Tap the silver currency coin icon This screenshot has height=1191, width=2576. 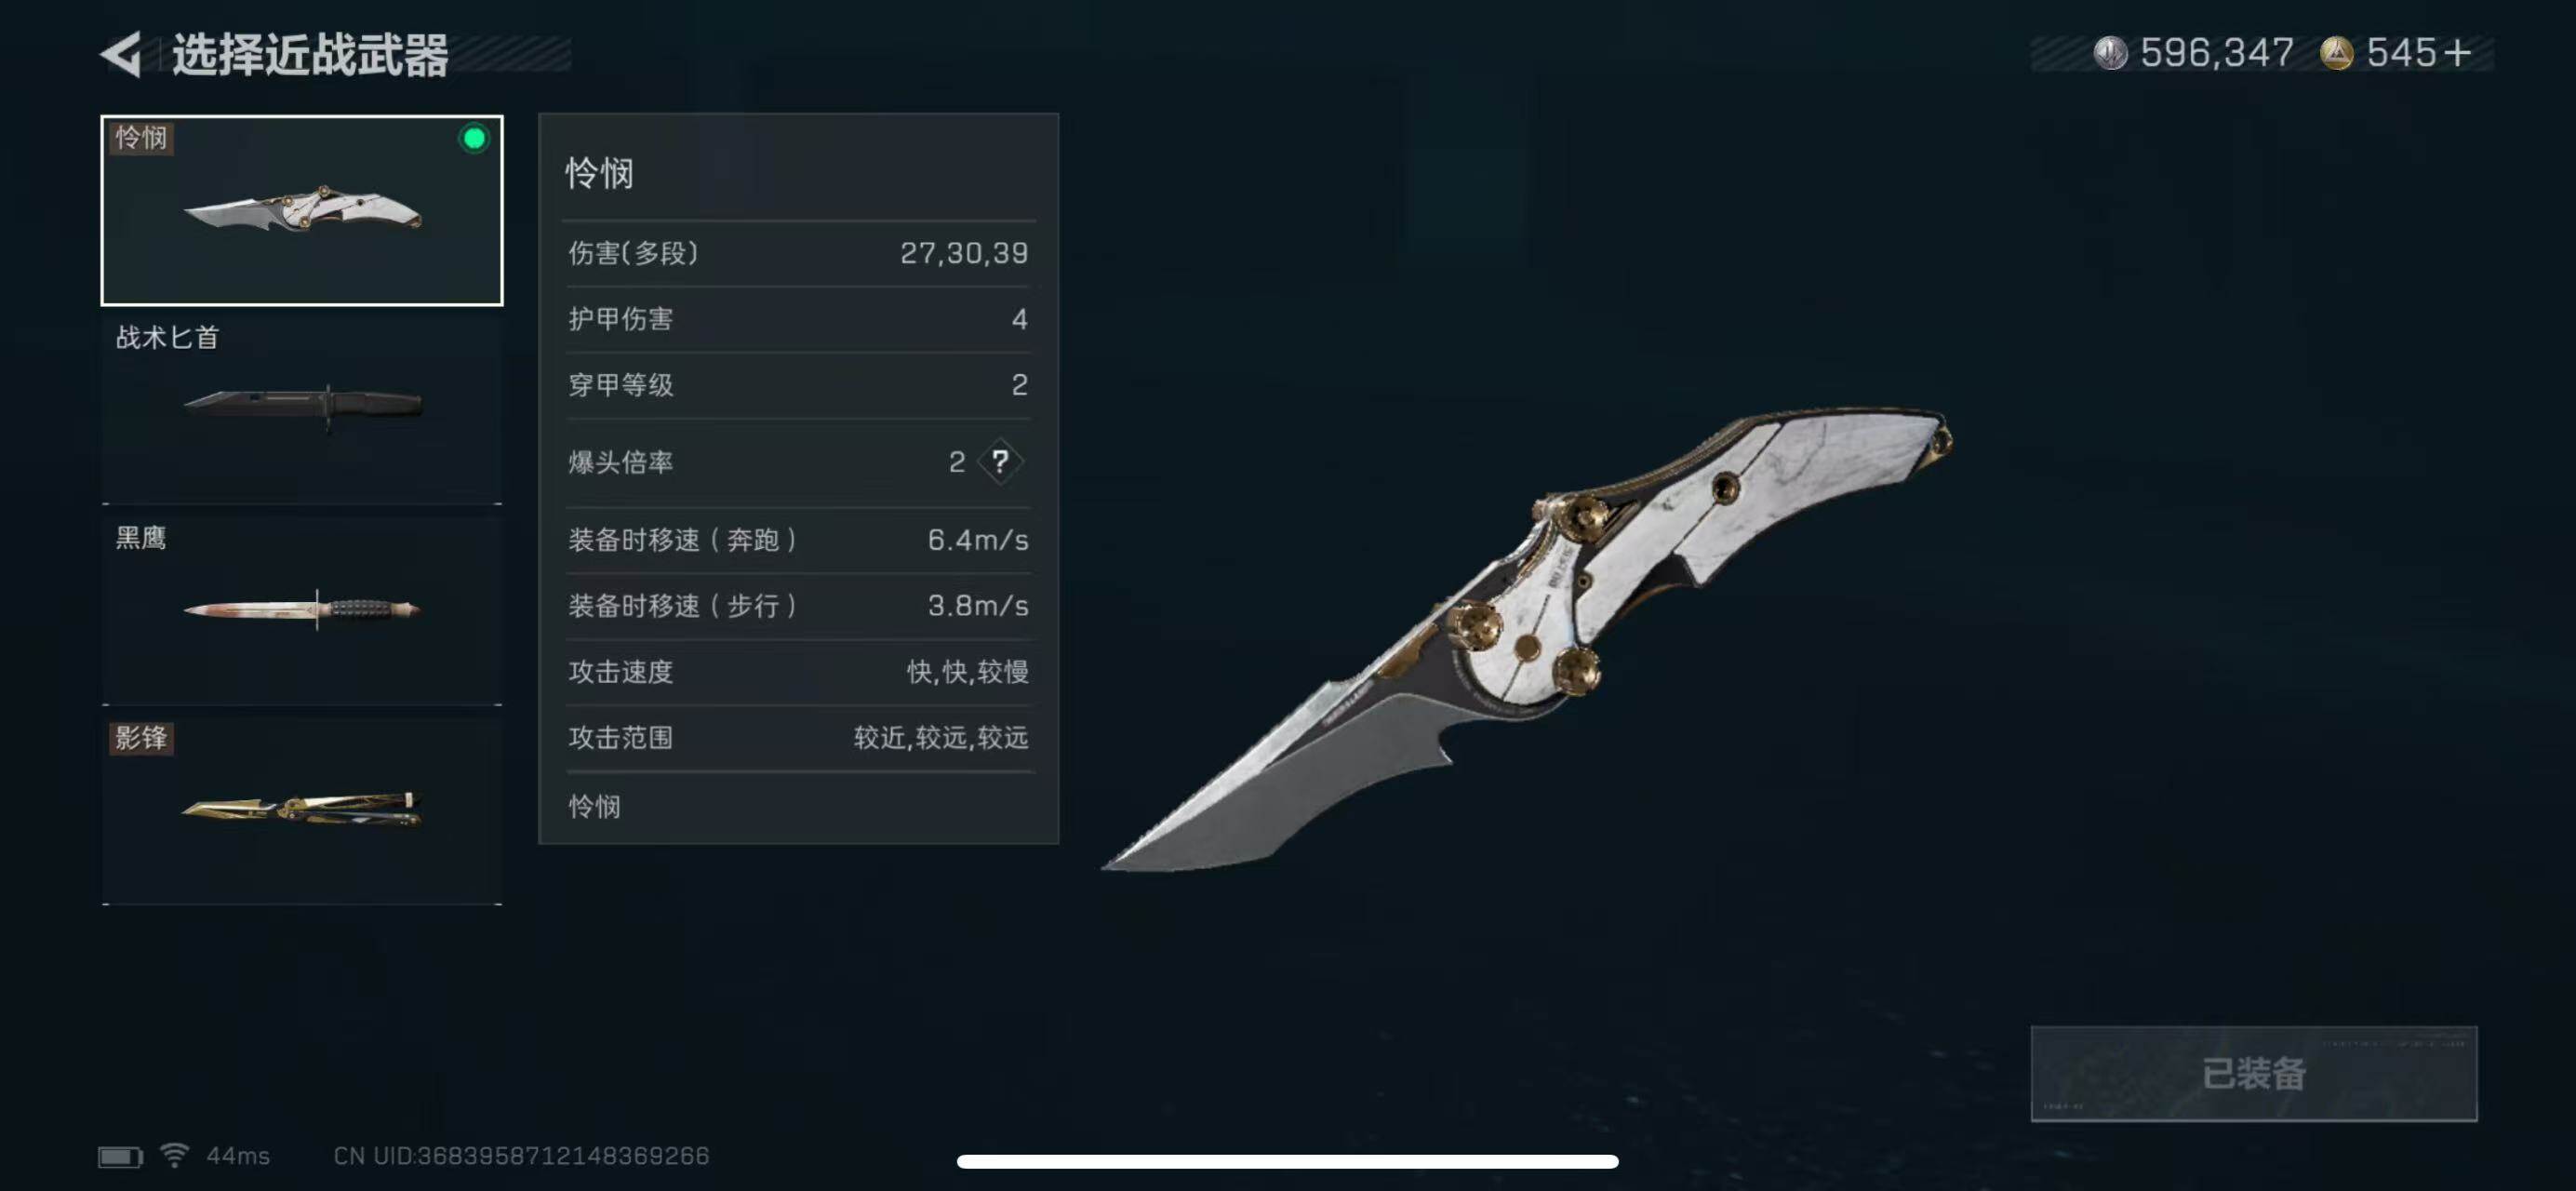point(2110,53)
